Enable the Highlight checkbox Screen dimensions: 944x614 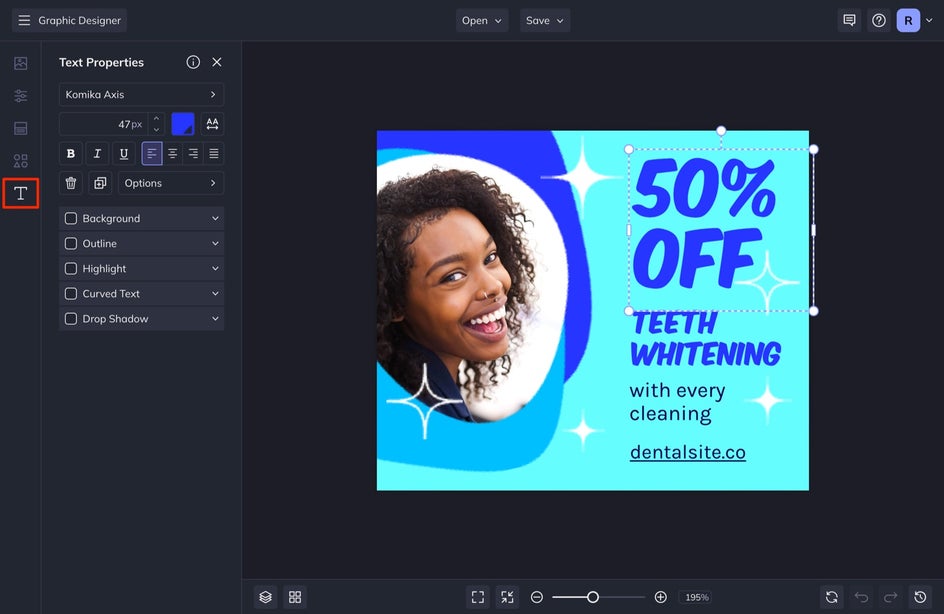(x=71, y=268)
